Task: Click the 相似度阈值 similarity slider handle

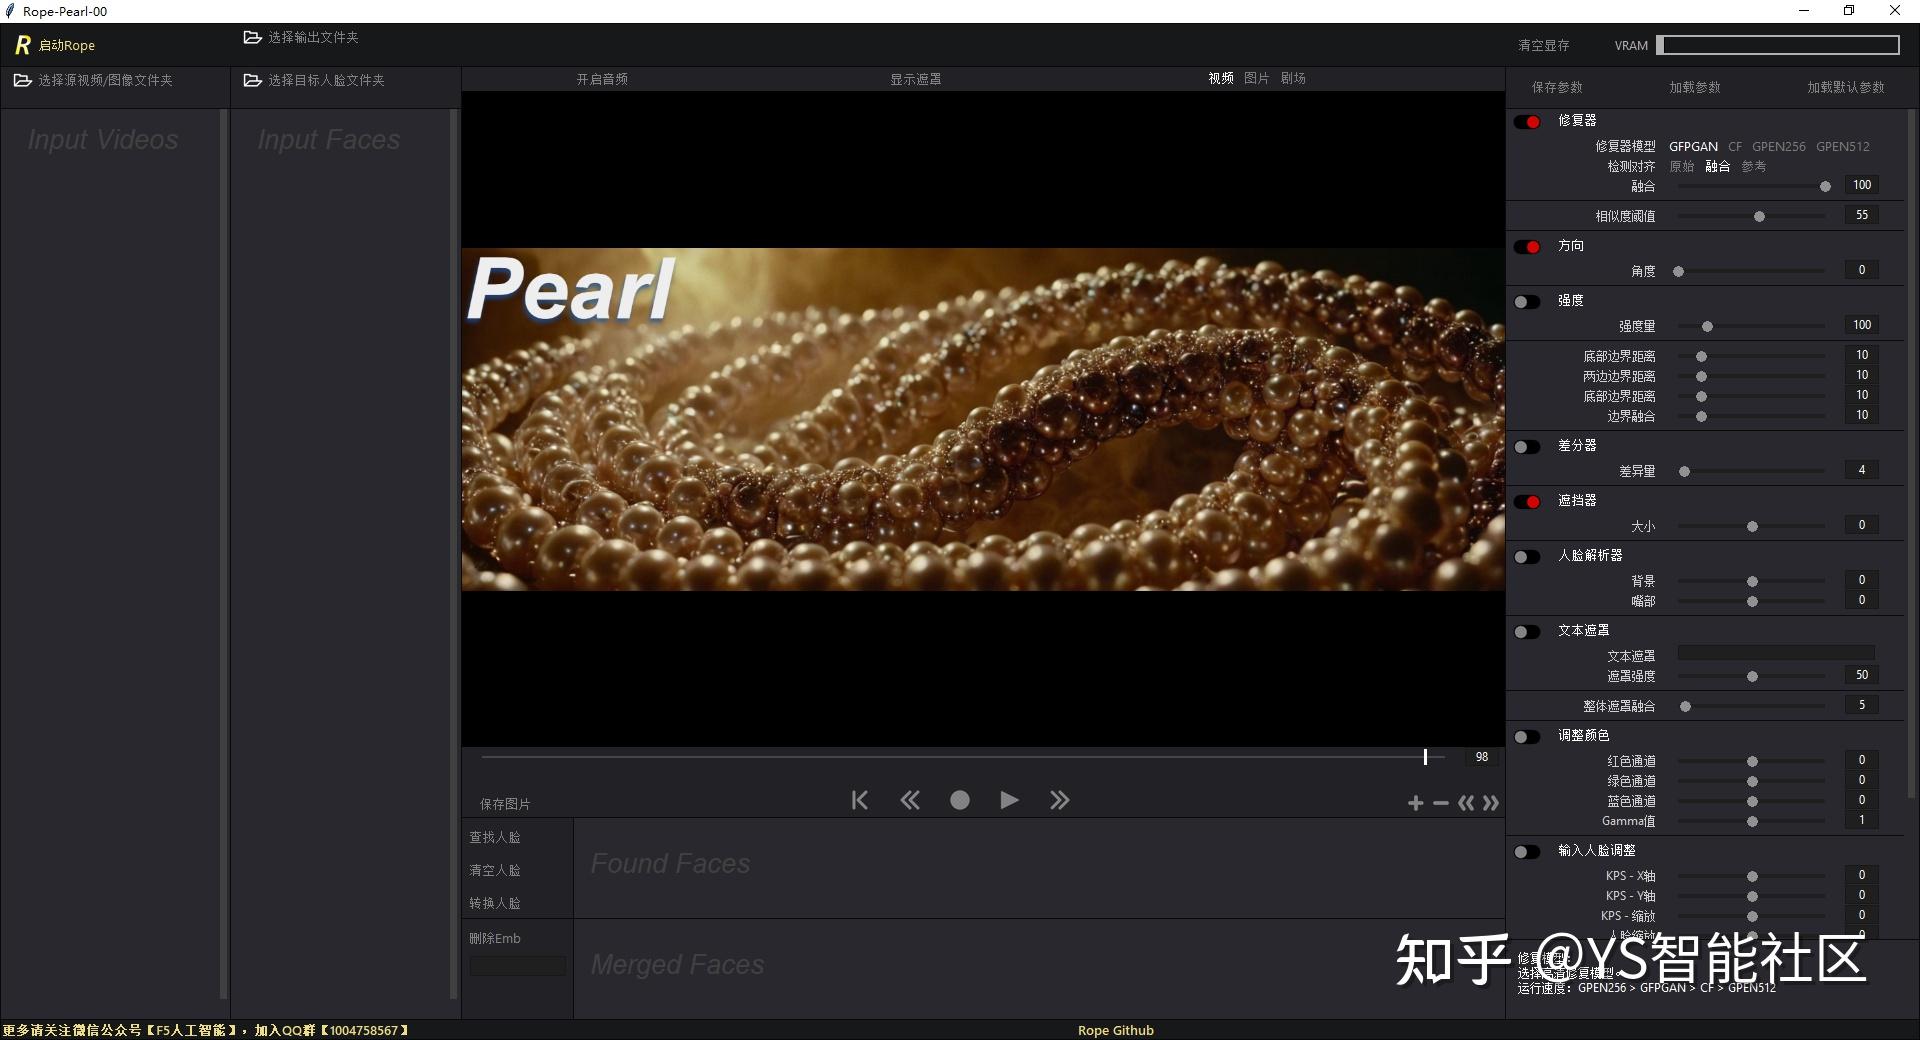Action: coord(1759,215)
